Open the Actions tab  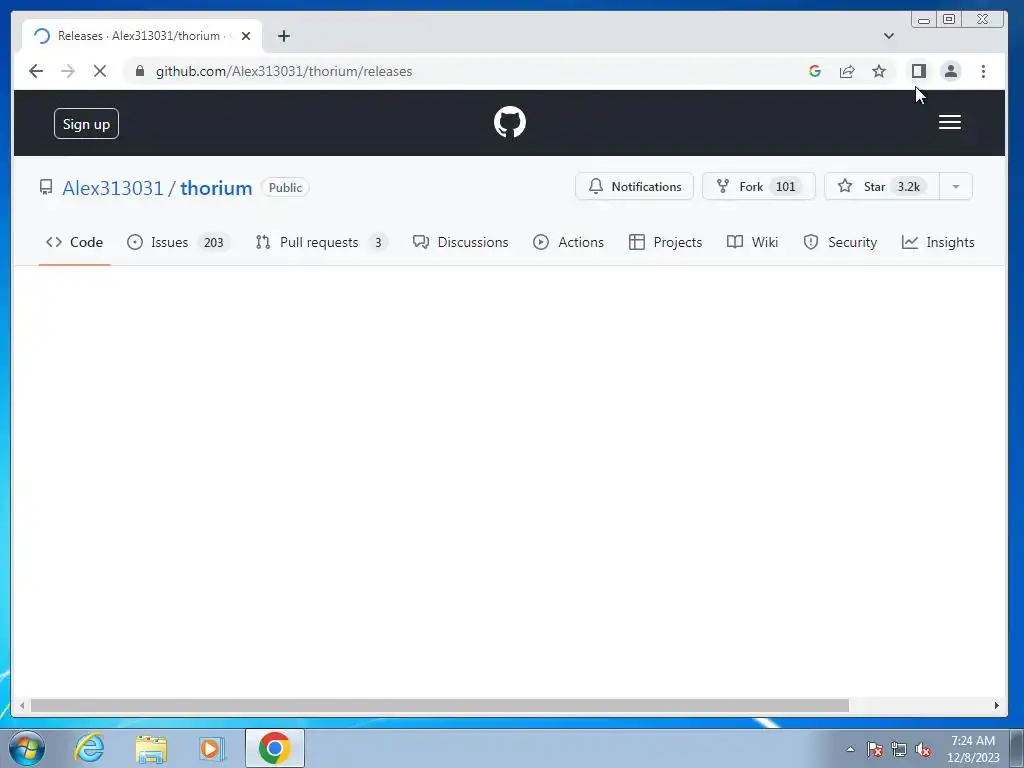click(x=568, y=242)
